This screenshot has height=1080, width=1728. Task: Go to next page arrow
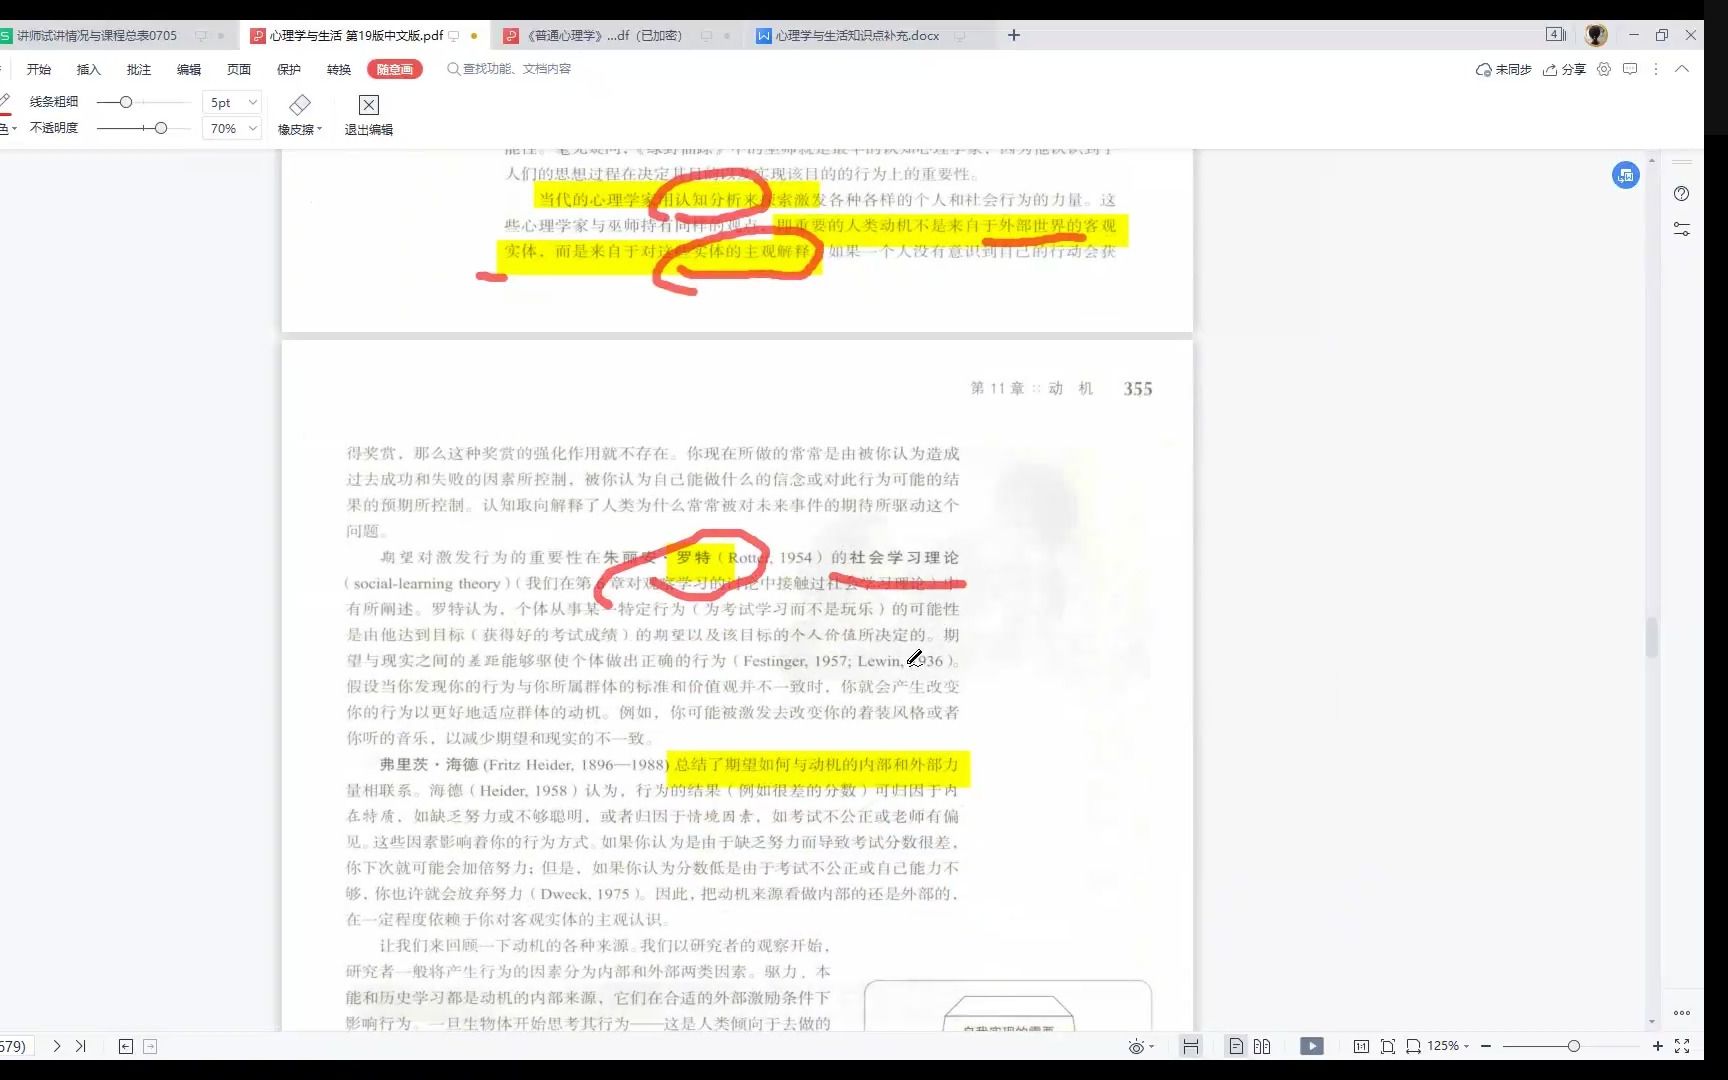pos(57,1046)
